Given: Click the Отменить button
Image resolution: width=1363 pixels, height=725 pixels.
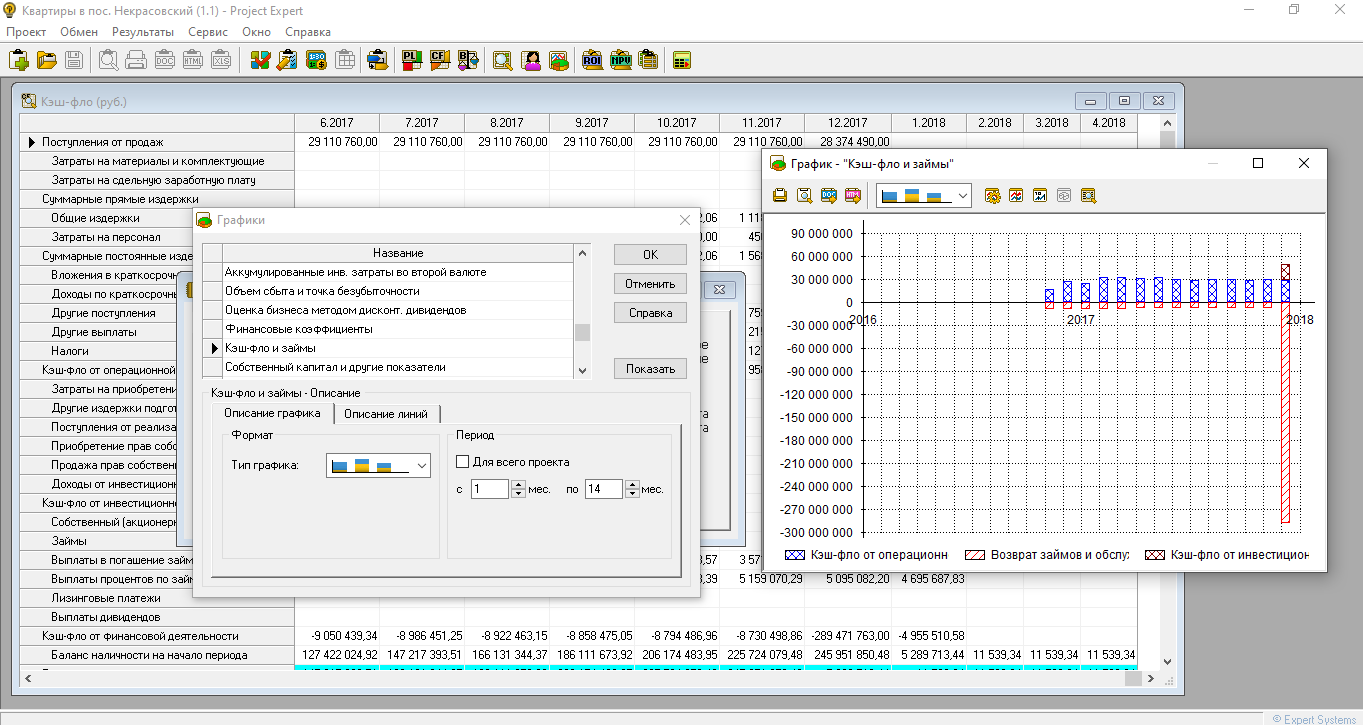Looking at the screenshot, I should (x=650, y=283).
